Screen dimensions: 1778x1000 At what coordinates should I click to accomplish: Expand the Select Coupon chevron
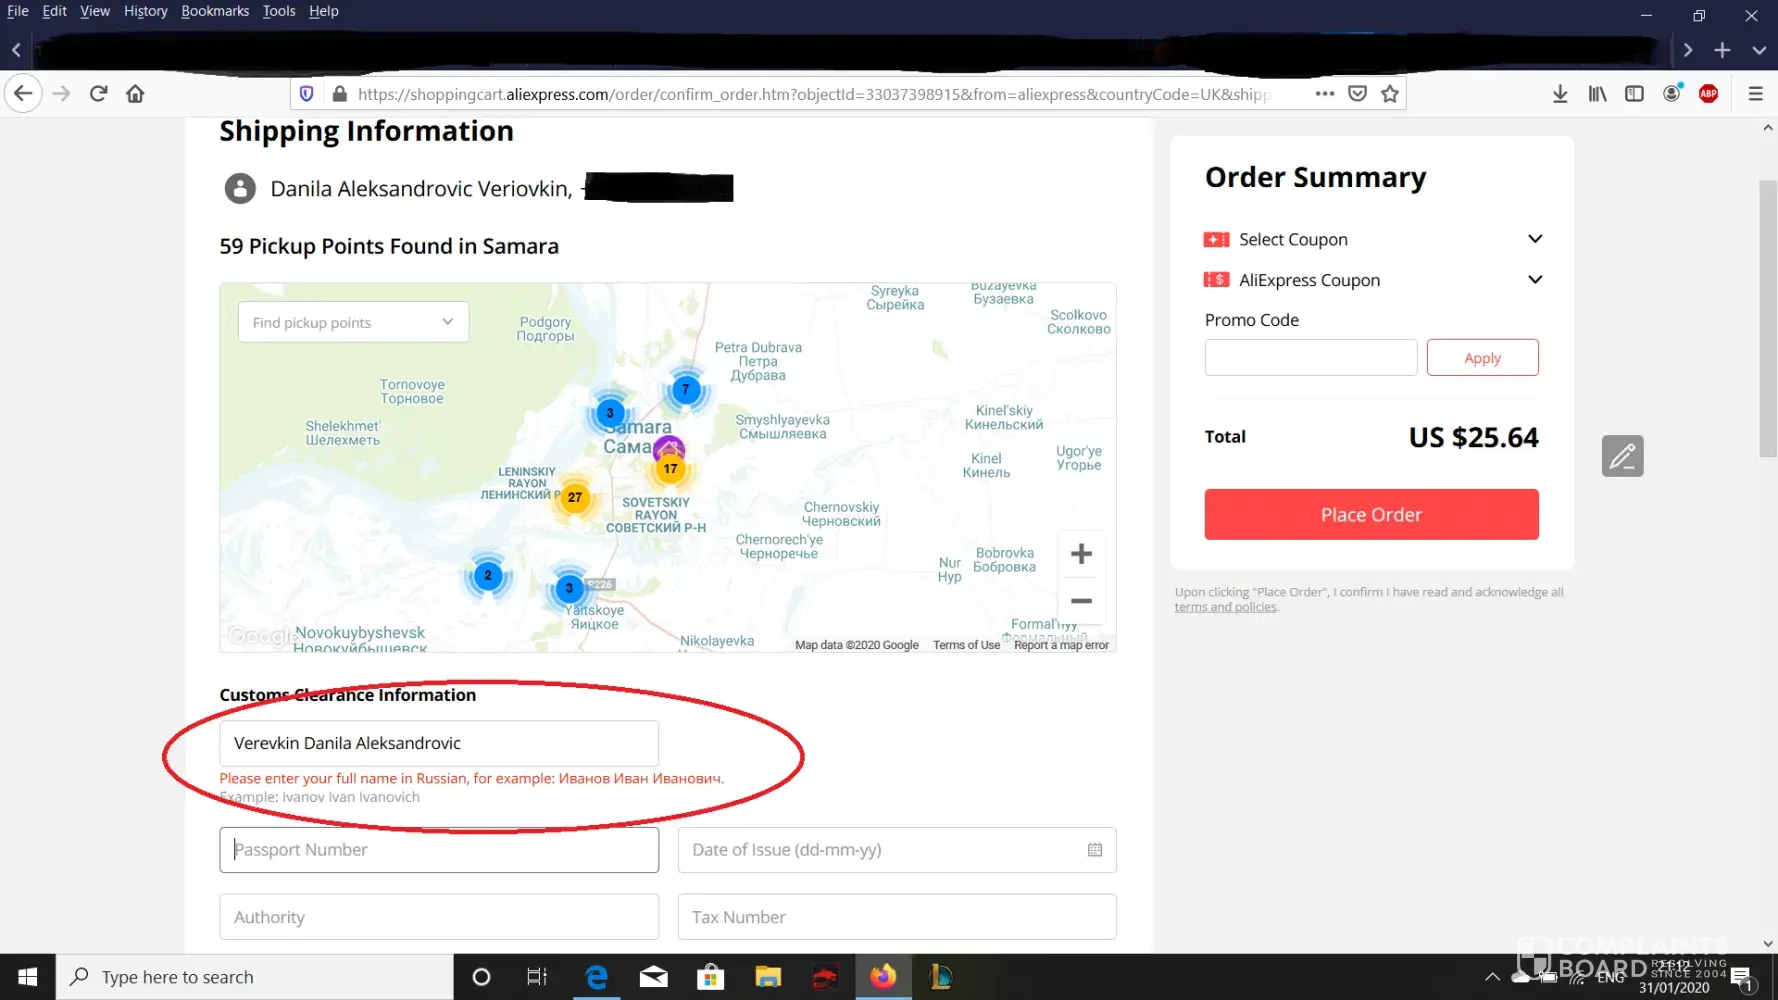coord(1535,239)
